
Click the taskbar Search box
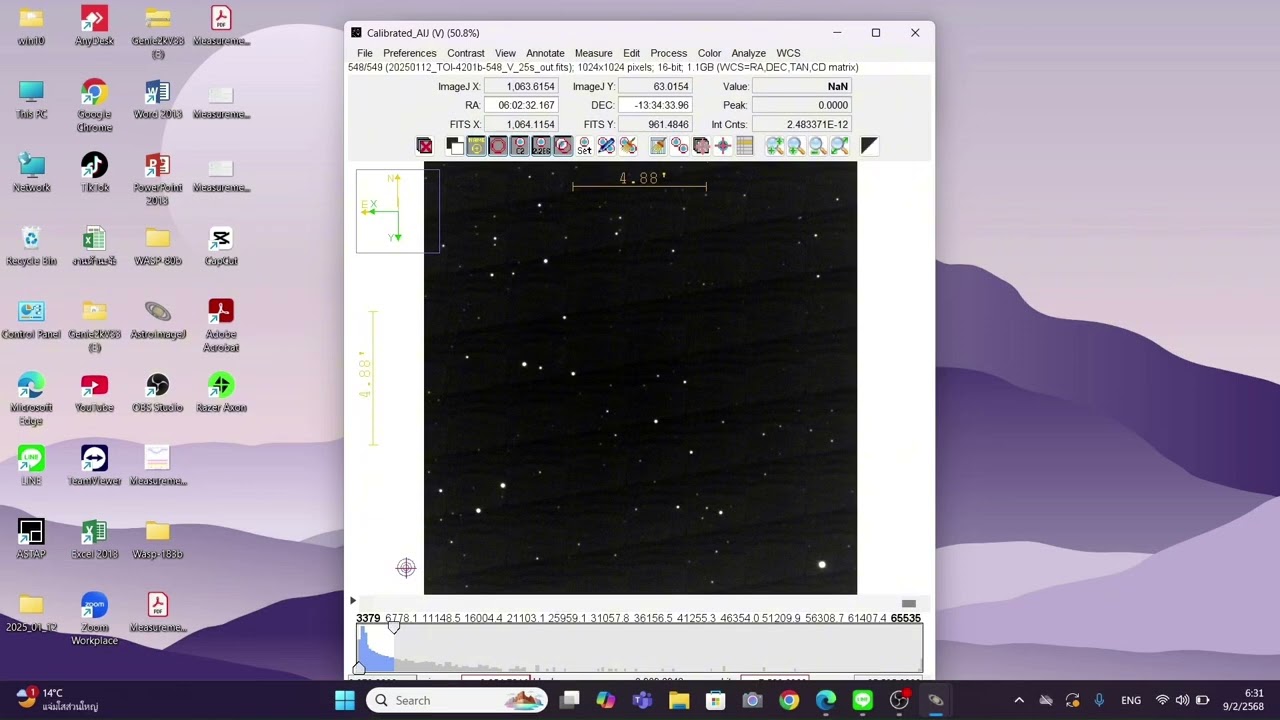click(x=457, y=700)
